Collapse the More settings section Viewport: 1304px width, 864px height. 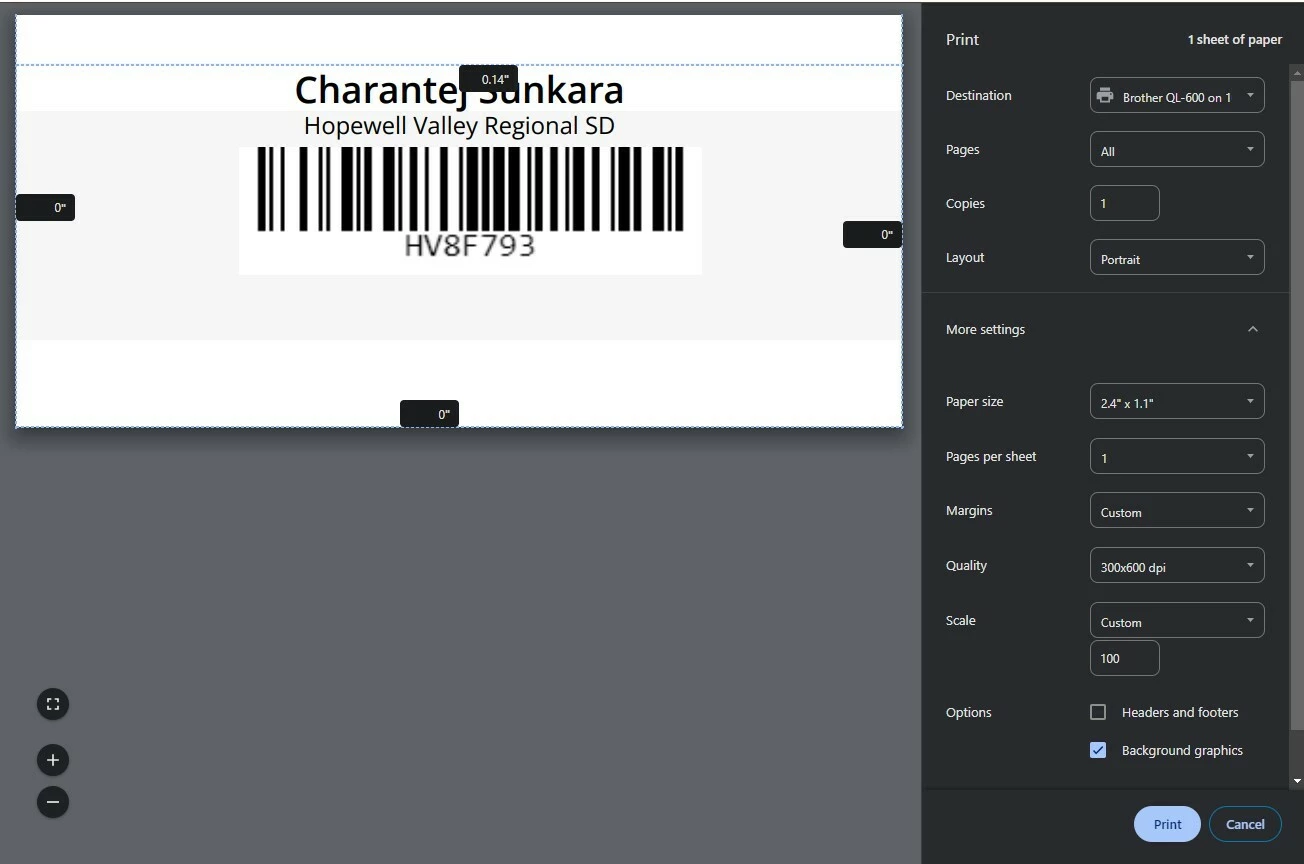pos(1253,329)
